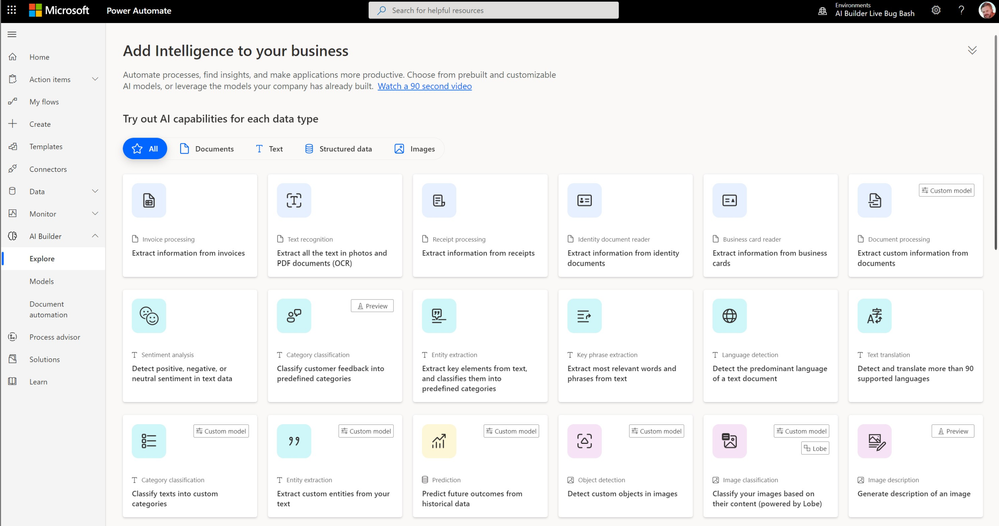Image resolution: width=999 pixels, height=526 pixels.
Task: Select the All filter tab
Action: (x=145, y=148)
